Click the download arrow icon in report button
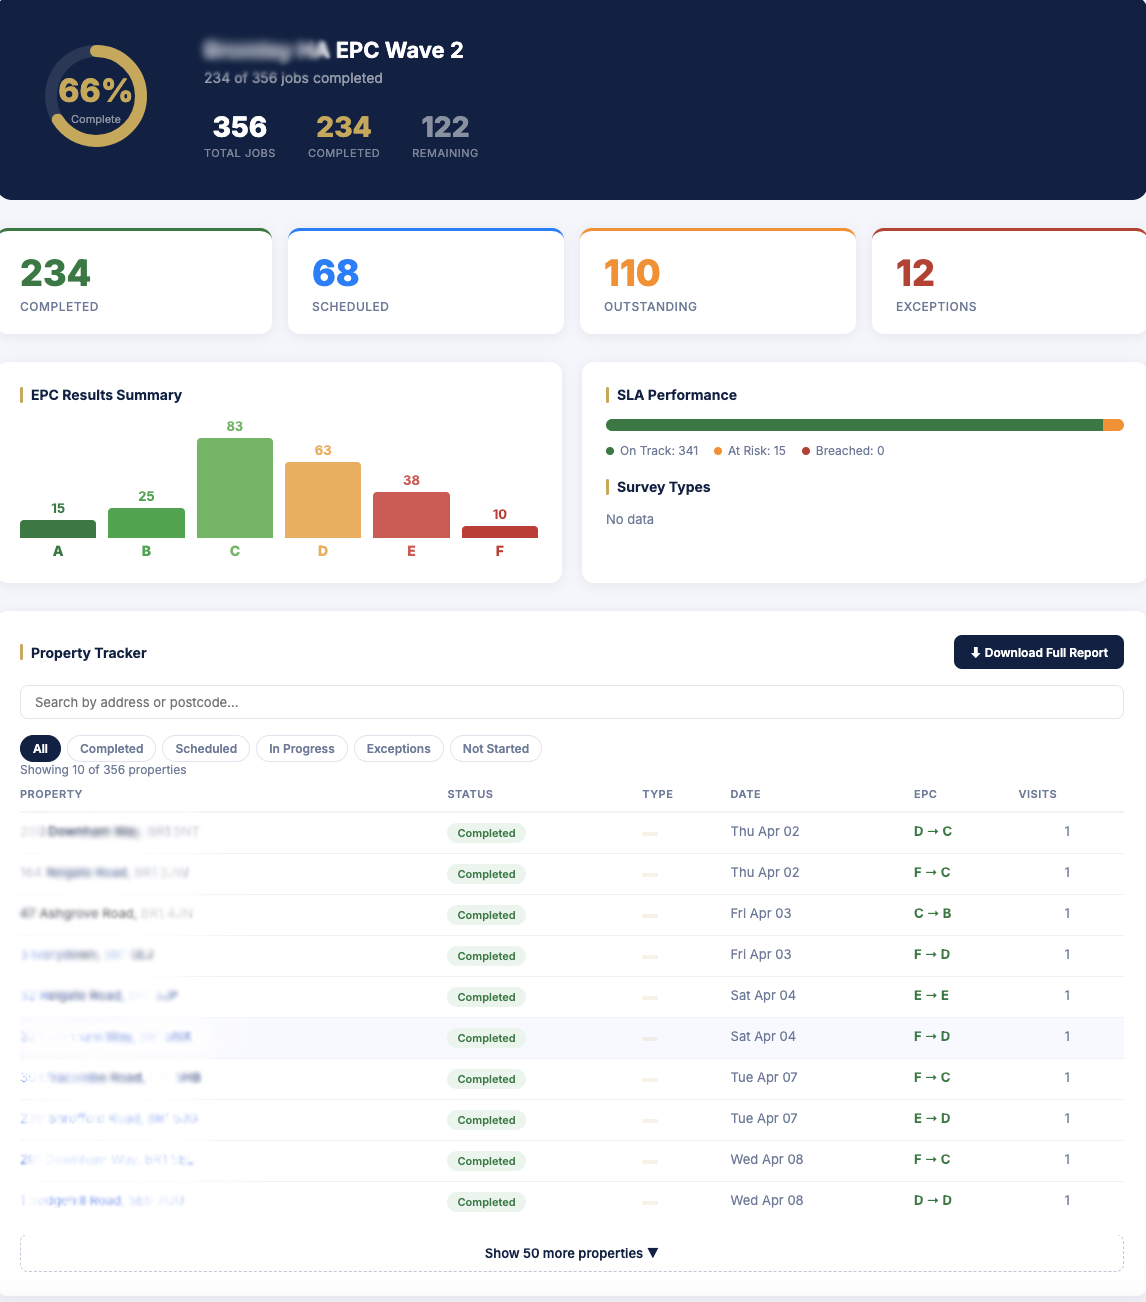The image size is (1146, 1302). tap(975, 653)
